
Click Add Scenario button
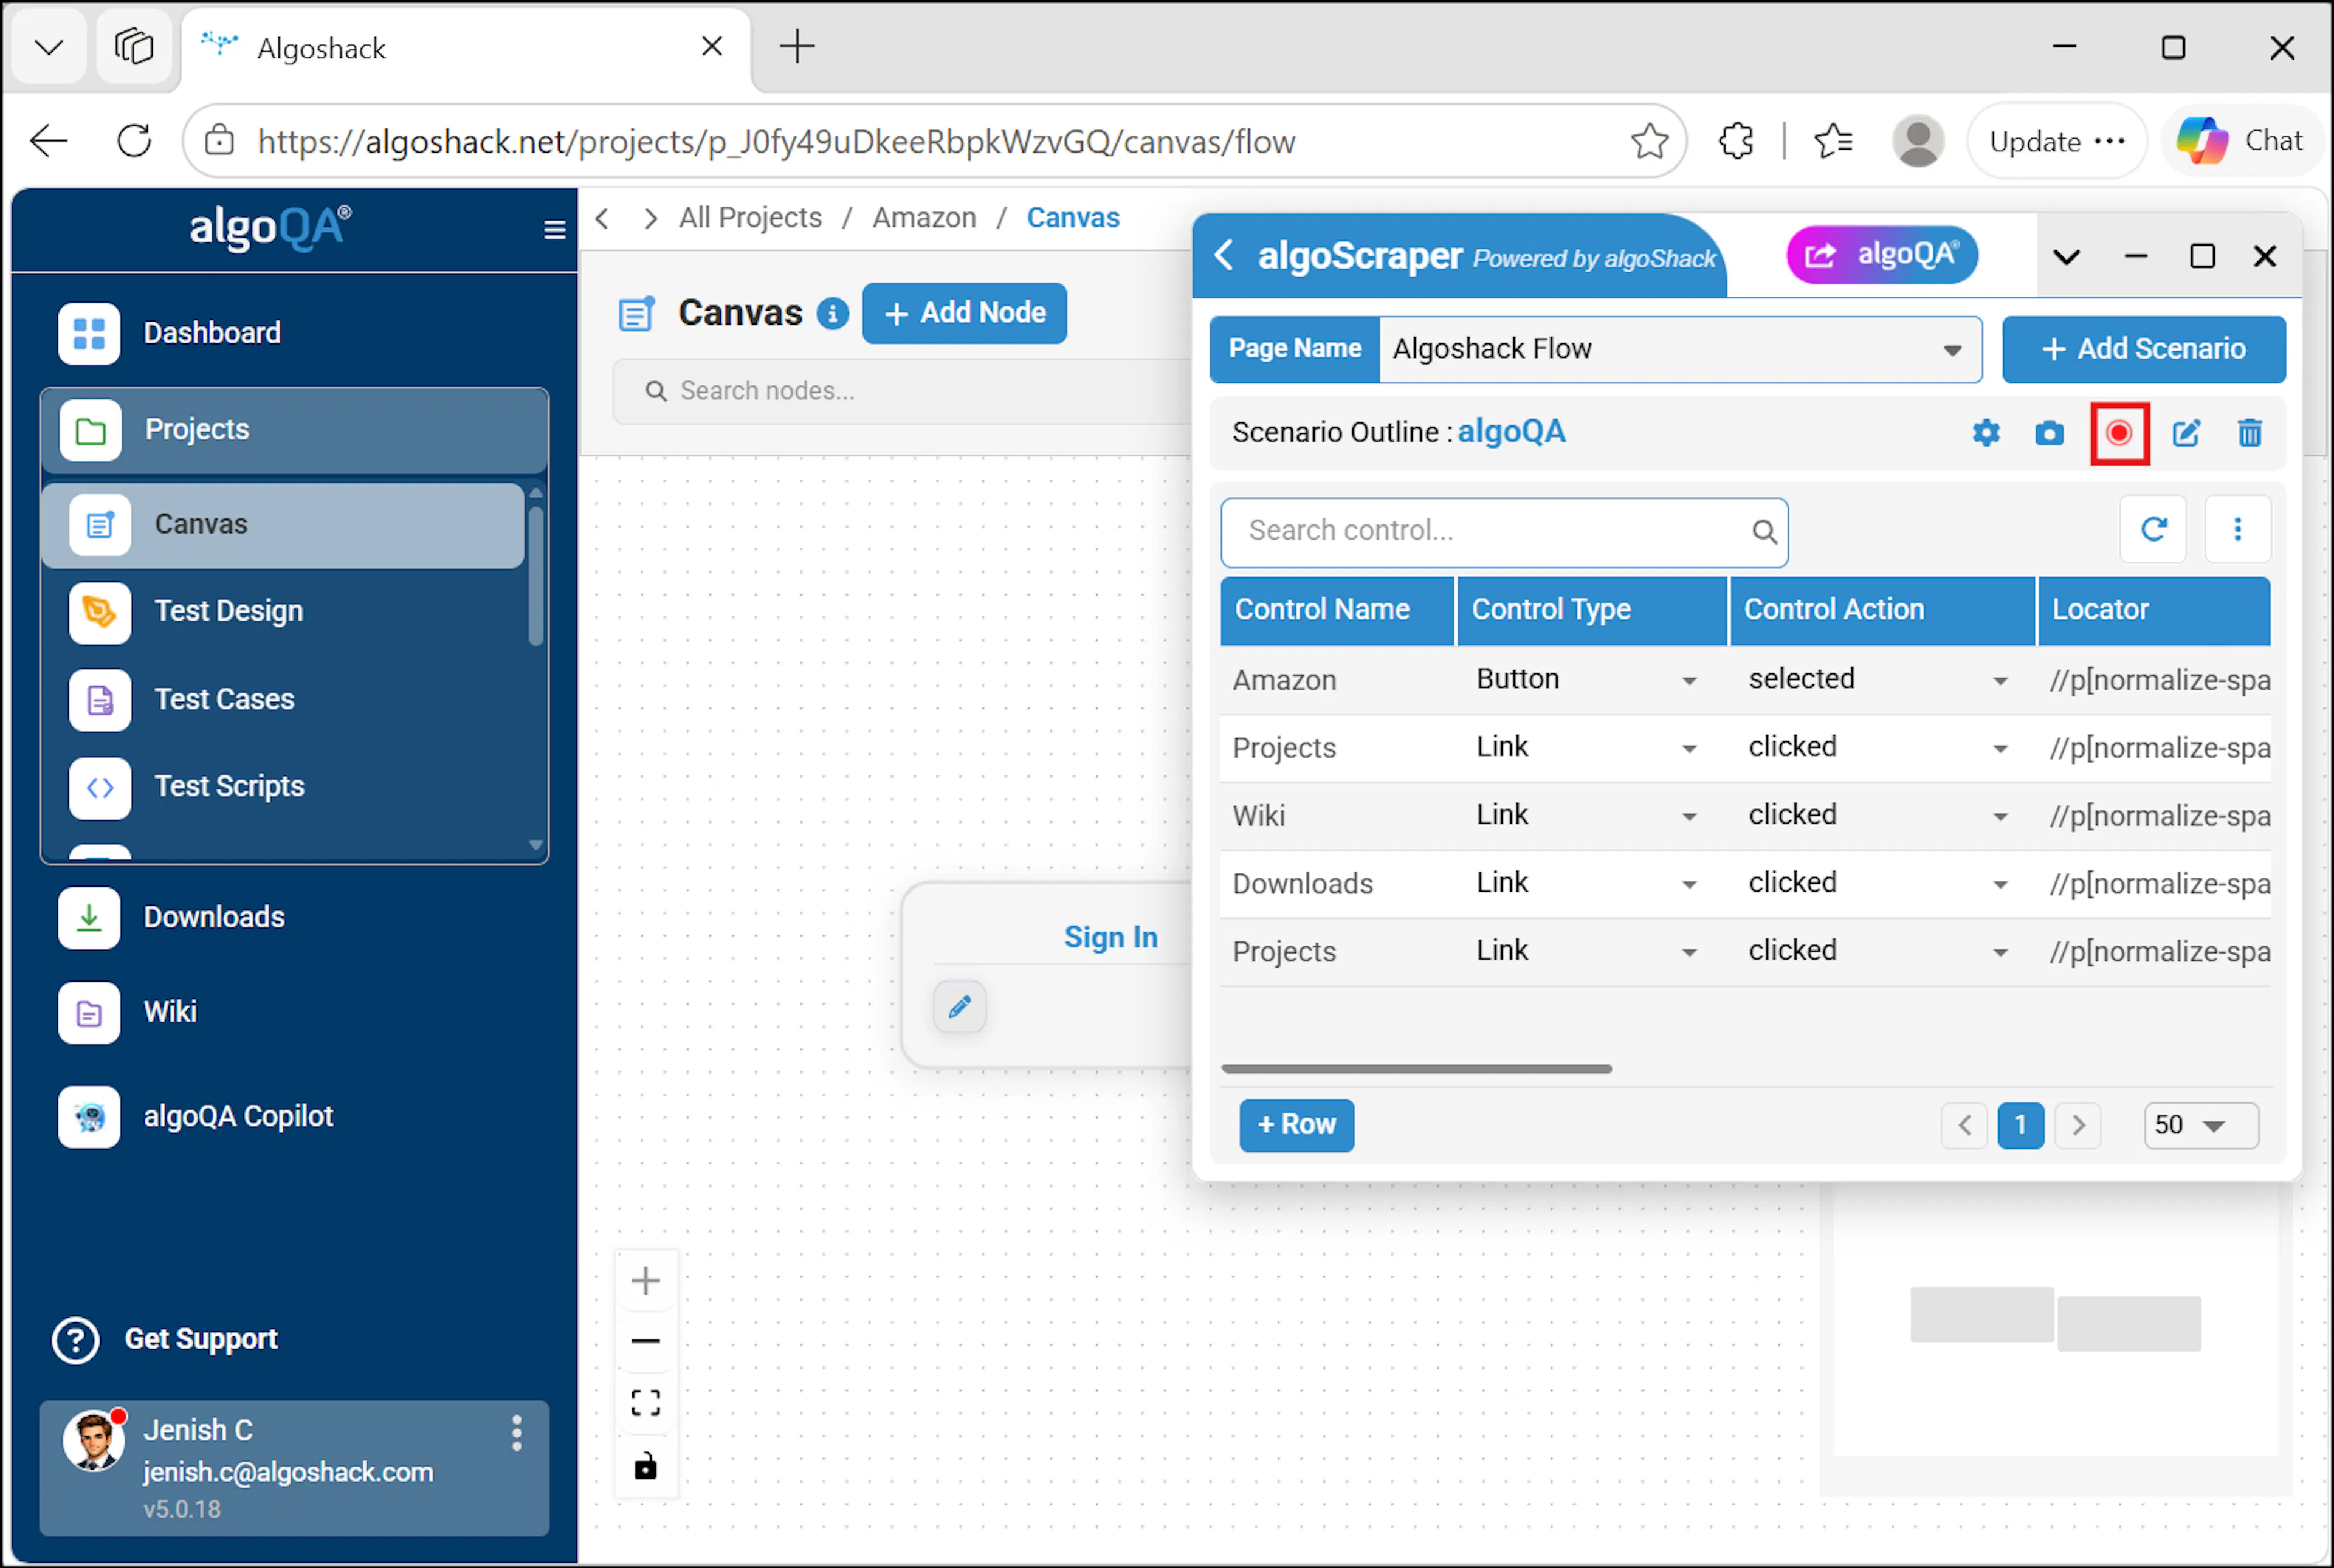(2143, 349)
